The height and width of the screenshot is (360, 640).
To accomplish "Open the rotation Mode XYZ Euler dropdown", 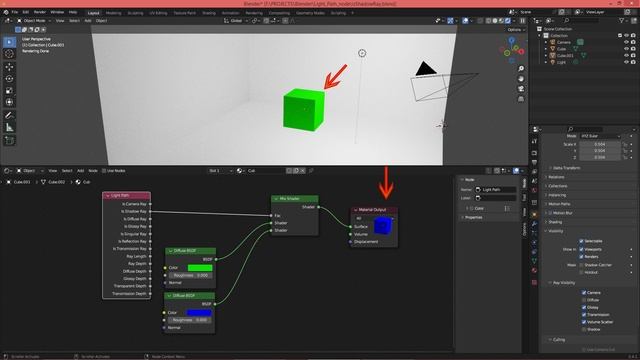I will point(600,136).
